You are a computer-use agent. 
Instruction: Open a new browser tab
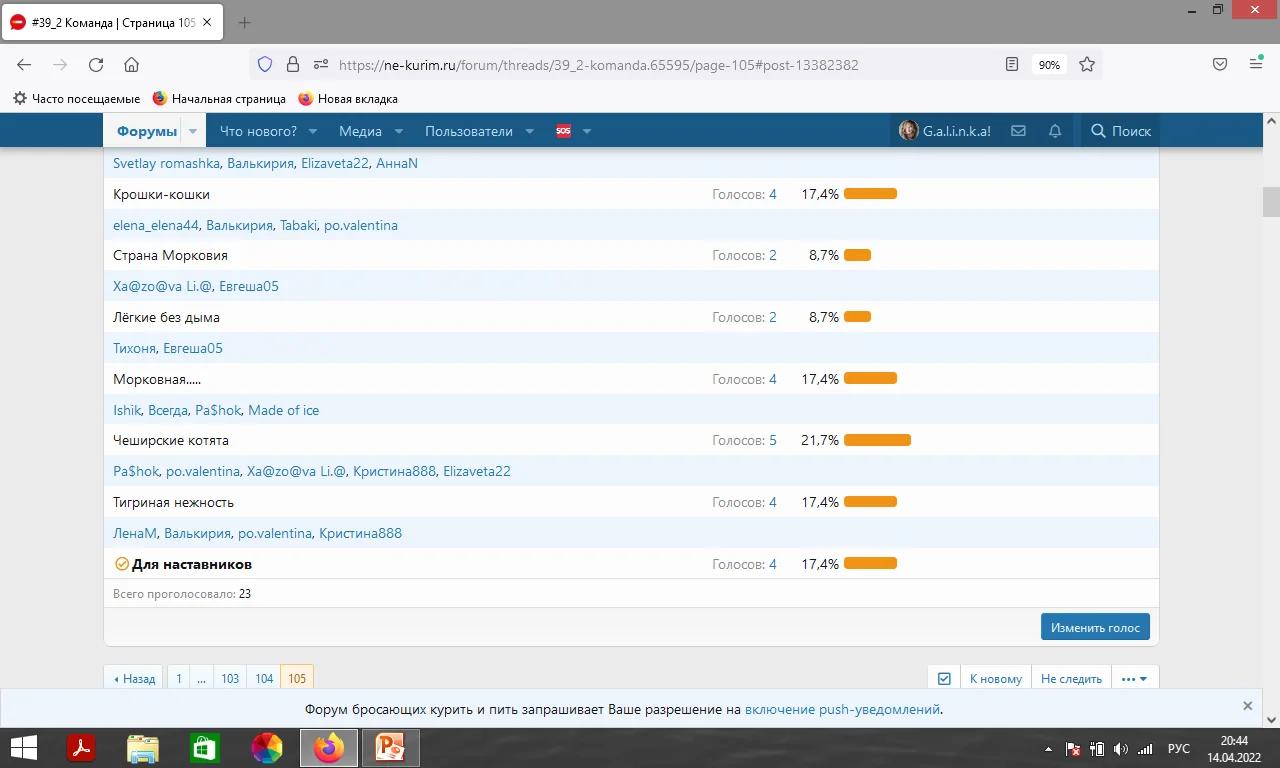coord(245,22)
